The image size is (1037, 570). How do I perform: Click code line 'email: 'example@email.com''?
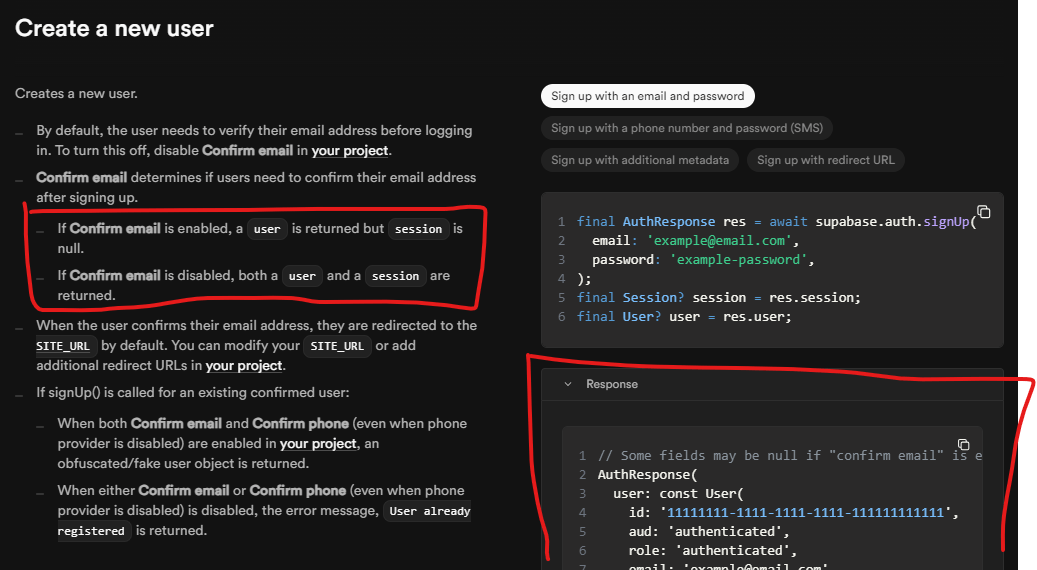click(x=695, y=241)
